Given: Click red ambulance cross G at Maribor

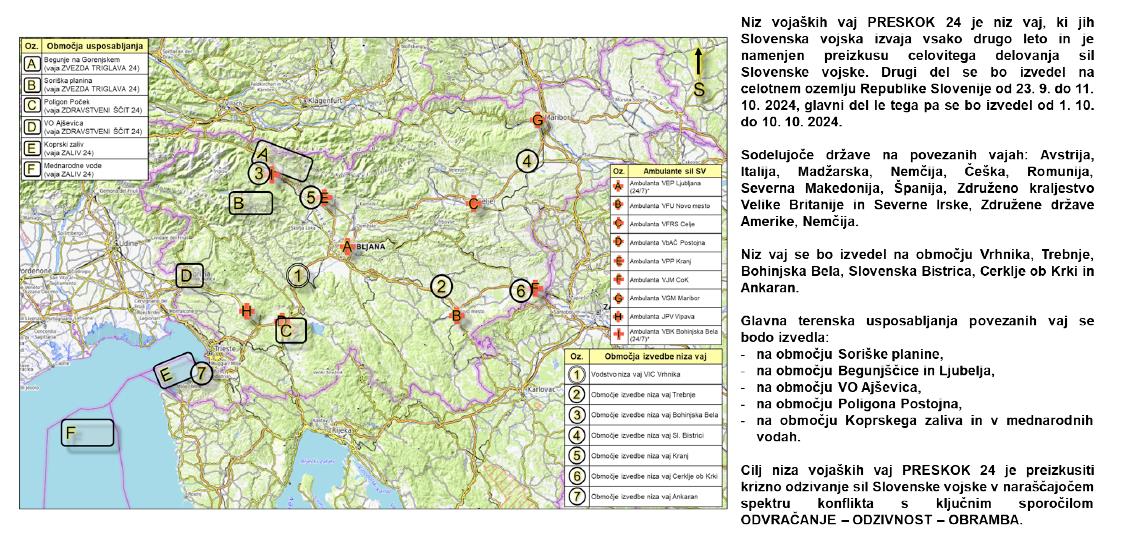Looking at the screenshot, I should (x=537, y=120).
